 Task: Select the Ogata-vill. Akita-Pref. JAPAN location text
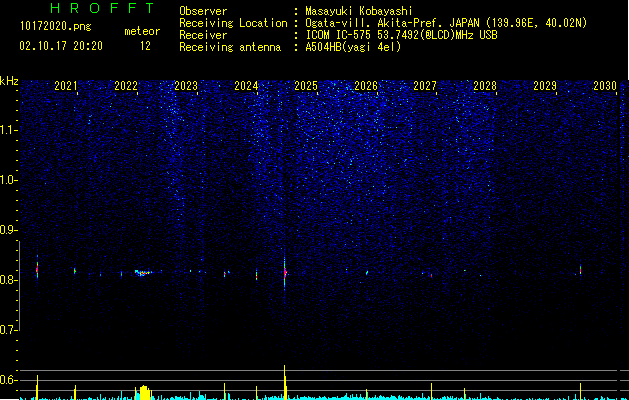coord(446,23)
